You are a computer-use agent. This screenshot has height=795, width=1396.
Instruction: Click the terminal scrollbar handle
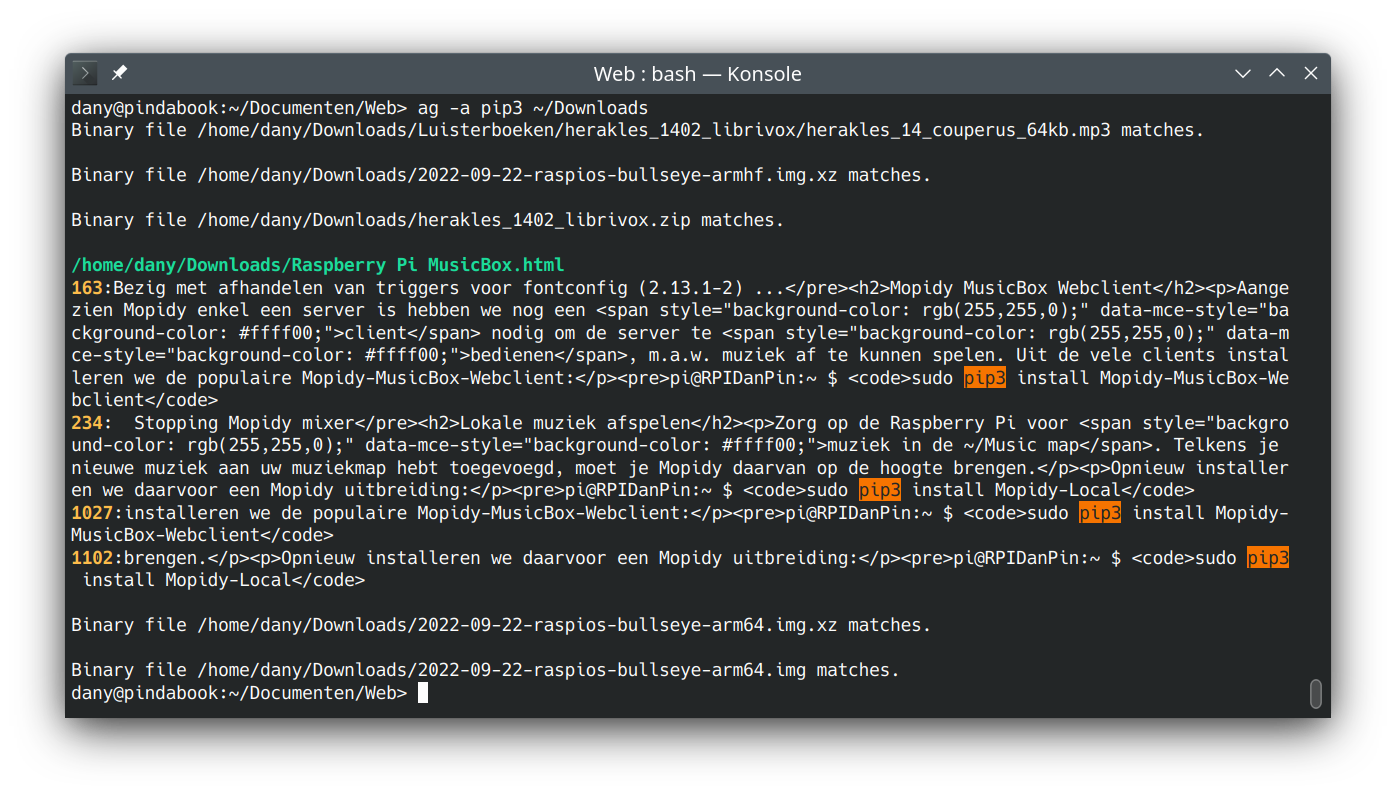[1316, 694]
